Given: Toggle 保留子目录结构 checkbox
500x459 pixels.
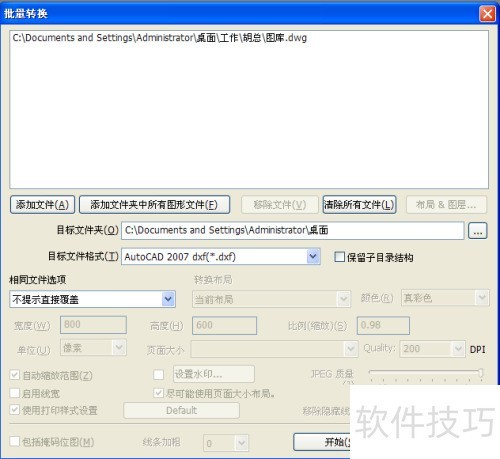Looking at the screenshot, I should click(339, 257).
